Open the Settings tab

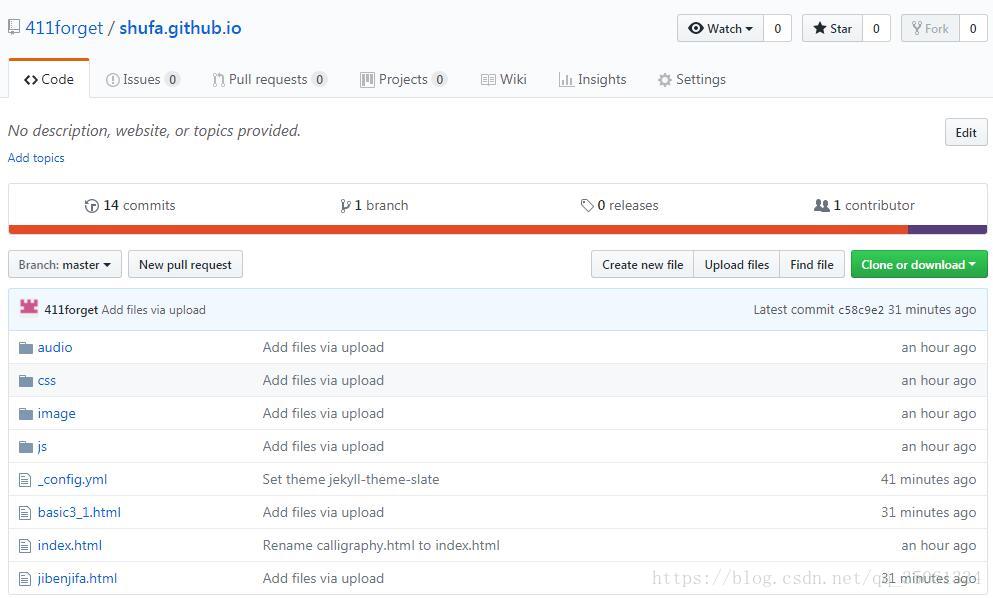pos(692,79)
